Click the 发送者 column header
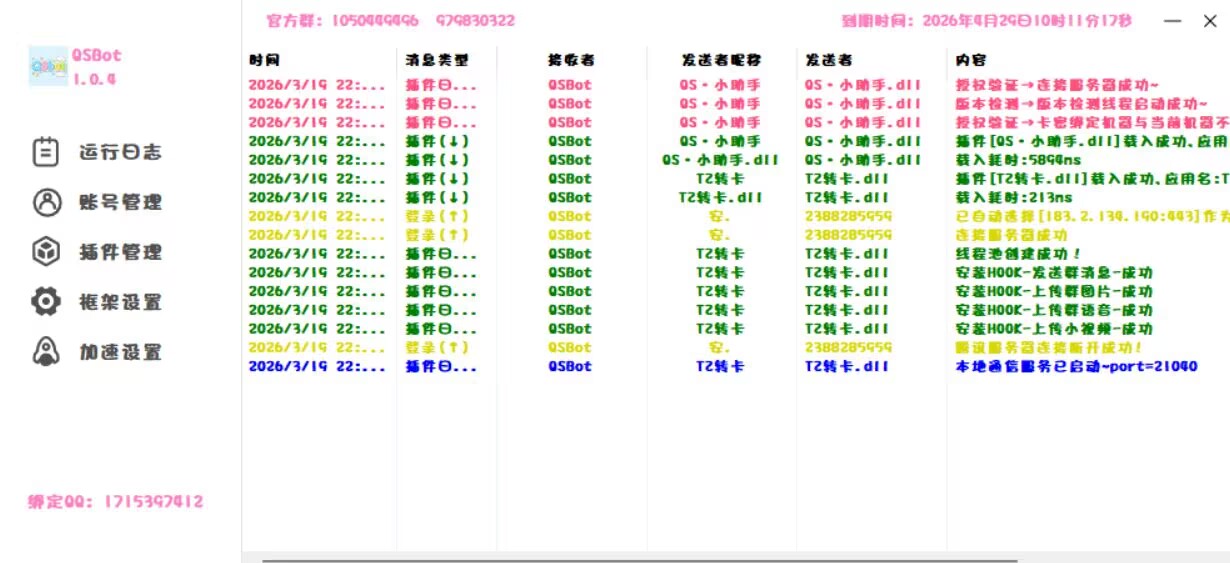Viewport: 1230px width, 563px height. (829, 60)
